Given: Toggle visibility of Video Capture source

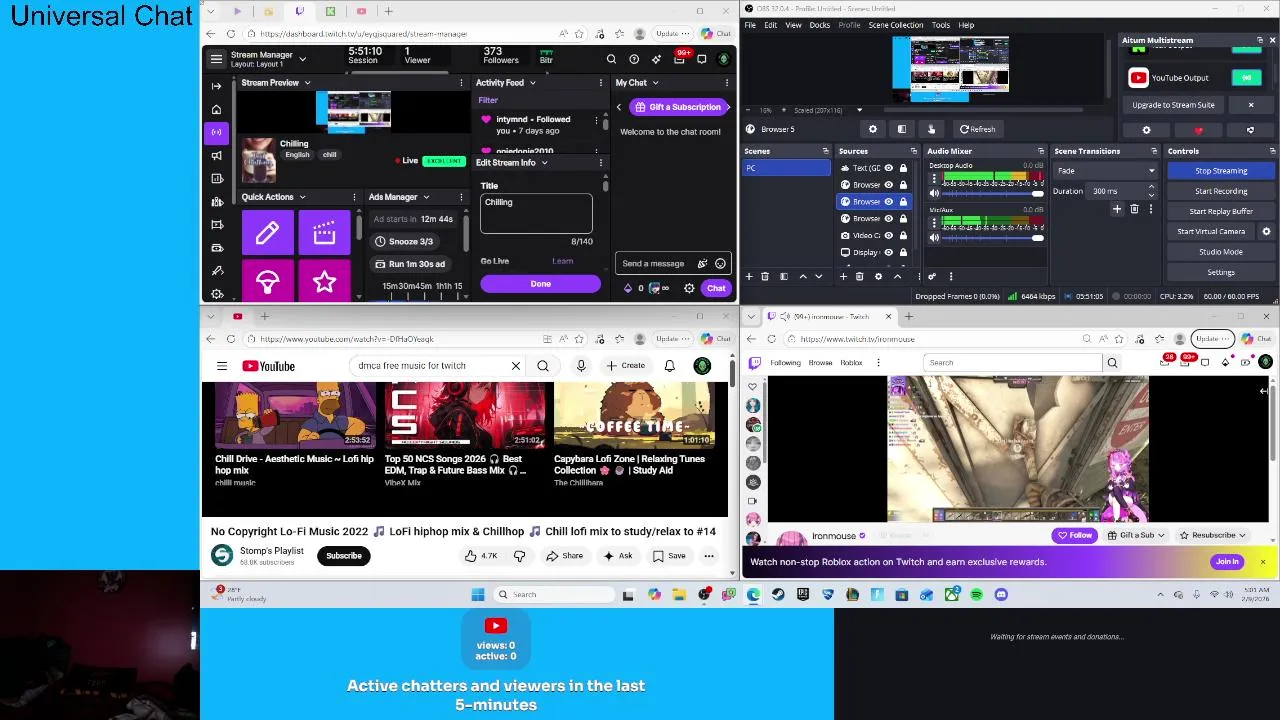Looking at the screenshot, I should pos(888,235).
